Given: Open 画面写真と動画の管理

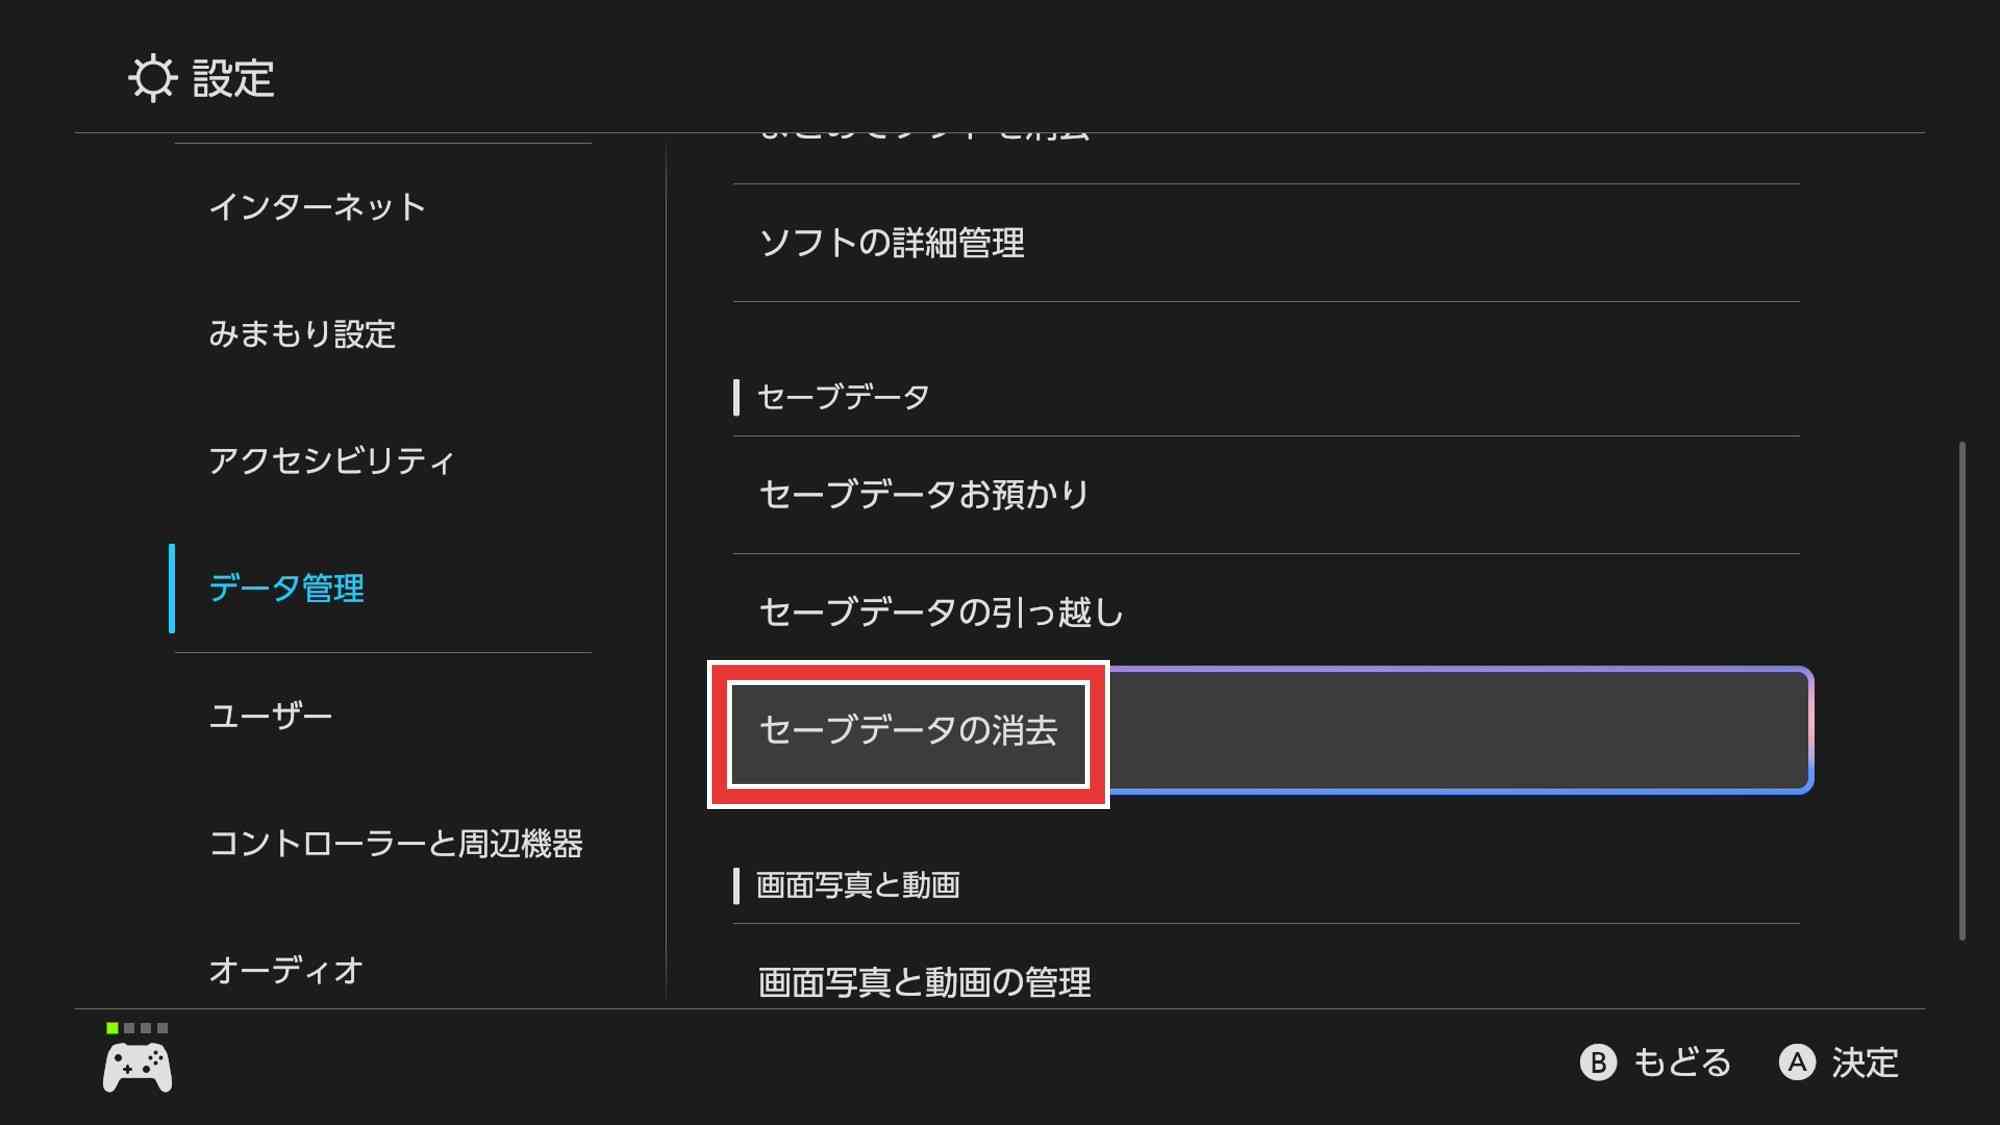Looking at the screenshot, I should tap(924, 982).
